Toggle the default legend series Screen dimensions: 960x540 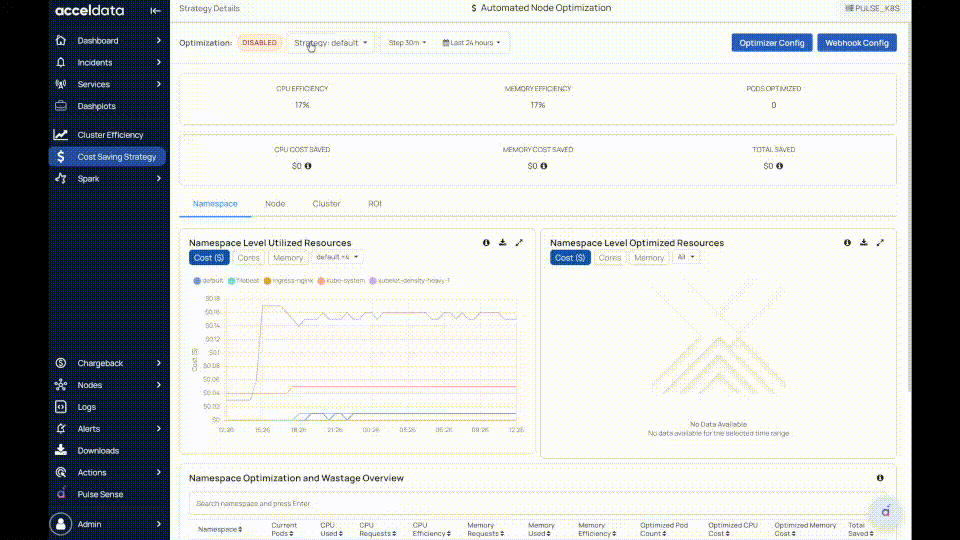(x=208, y=280)
